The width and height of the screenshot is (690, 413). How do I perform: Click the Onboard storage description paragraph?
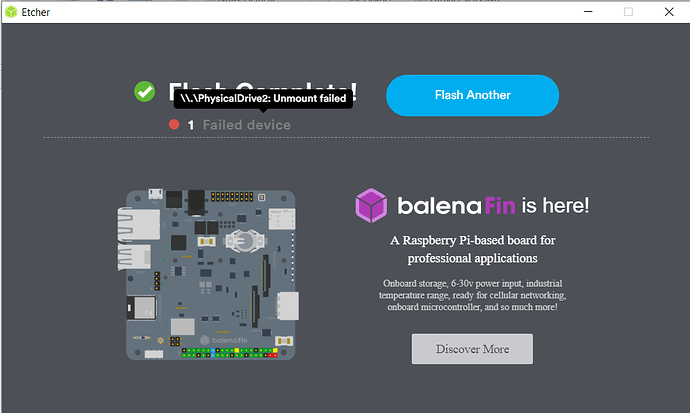coord(472,295)
